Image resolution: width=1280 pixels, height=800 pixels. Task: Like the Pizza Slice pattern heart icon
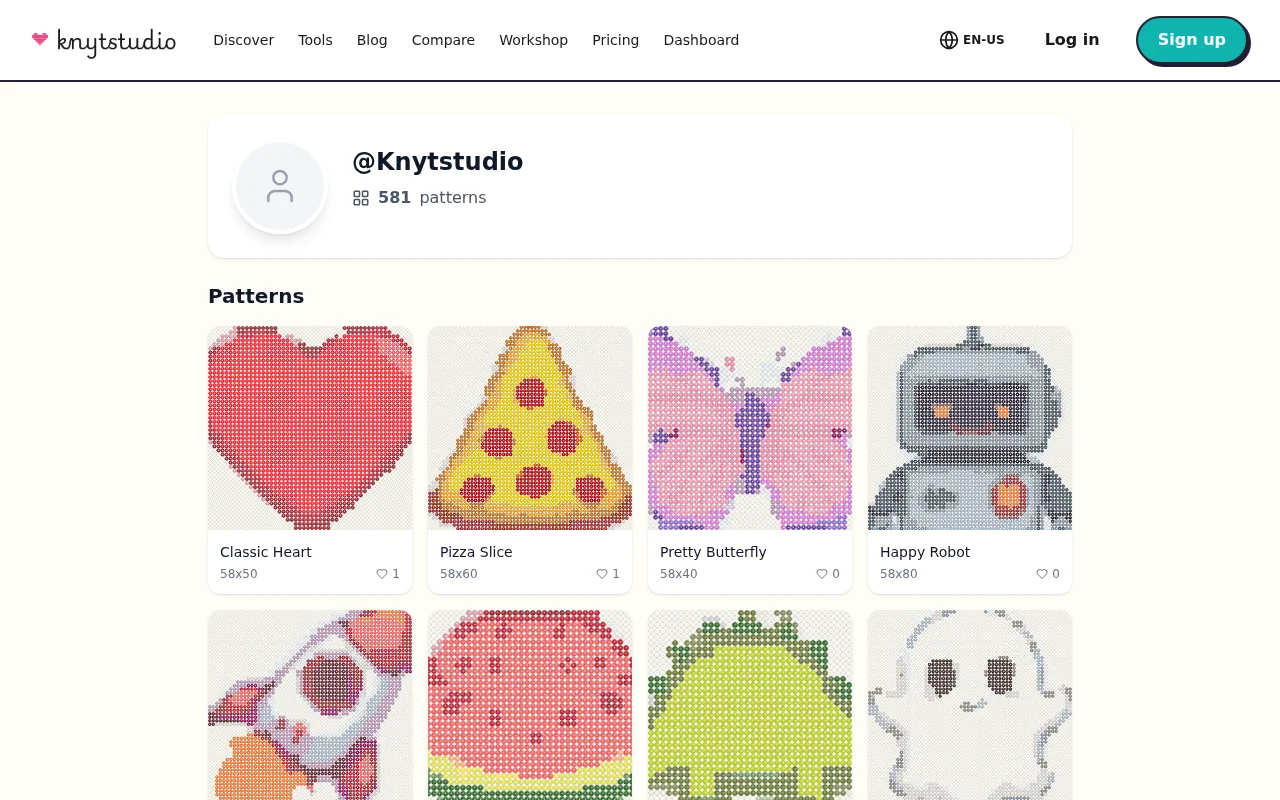602,574
